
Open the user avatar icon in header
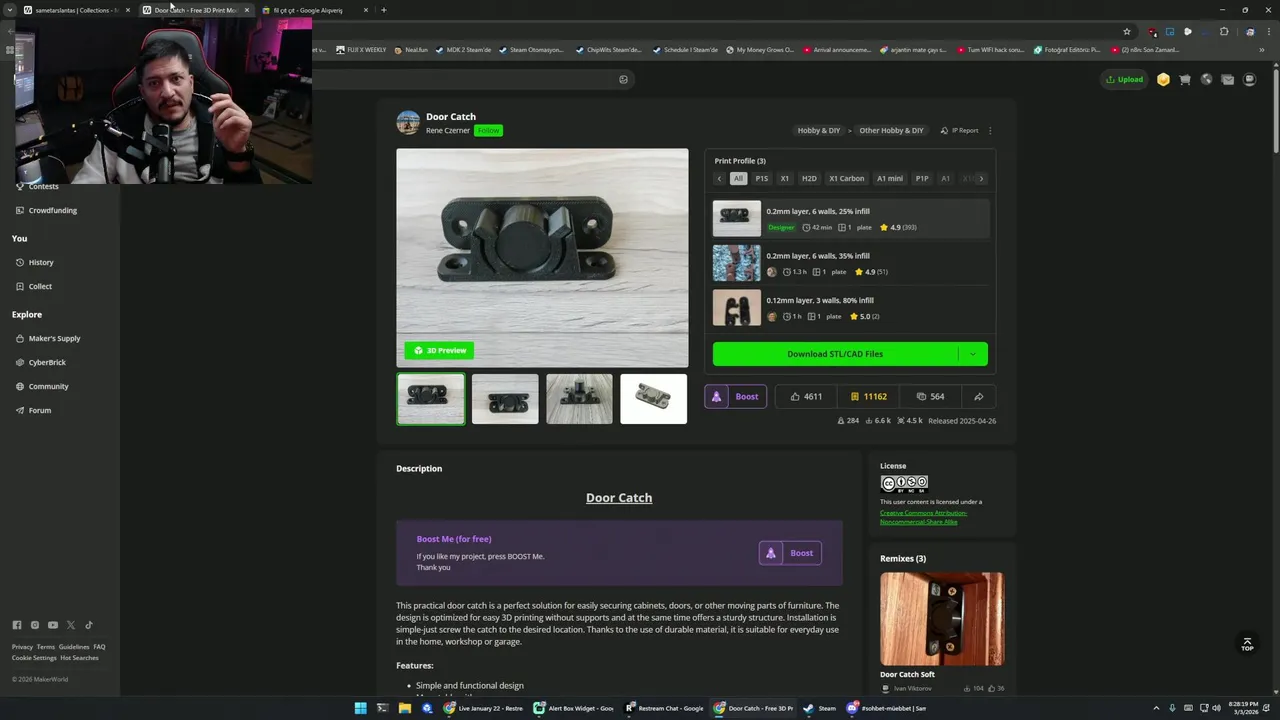point(1249,80)
